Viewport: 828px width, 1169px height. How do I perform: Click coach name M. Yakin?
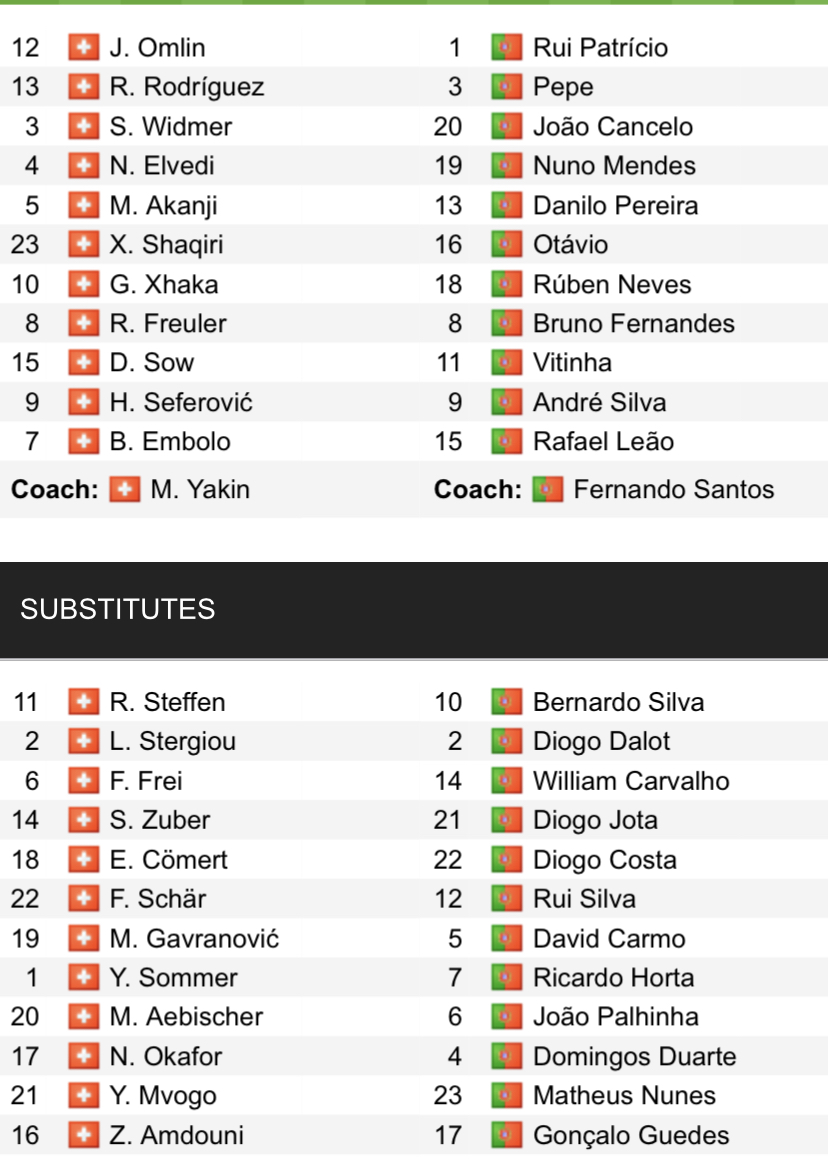pyautogui.click(x=200, y=489)
